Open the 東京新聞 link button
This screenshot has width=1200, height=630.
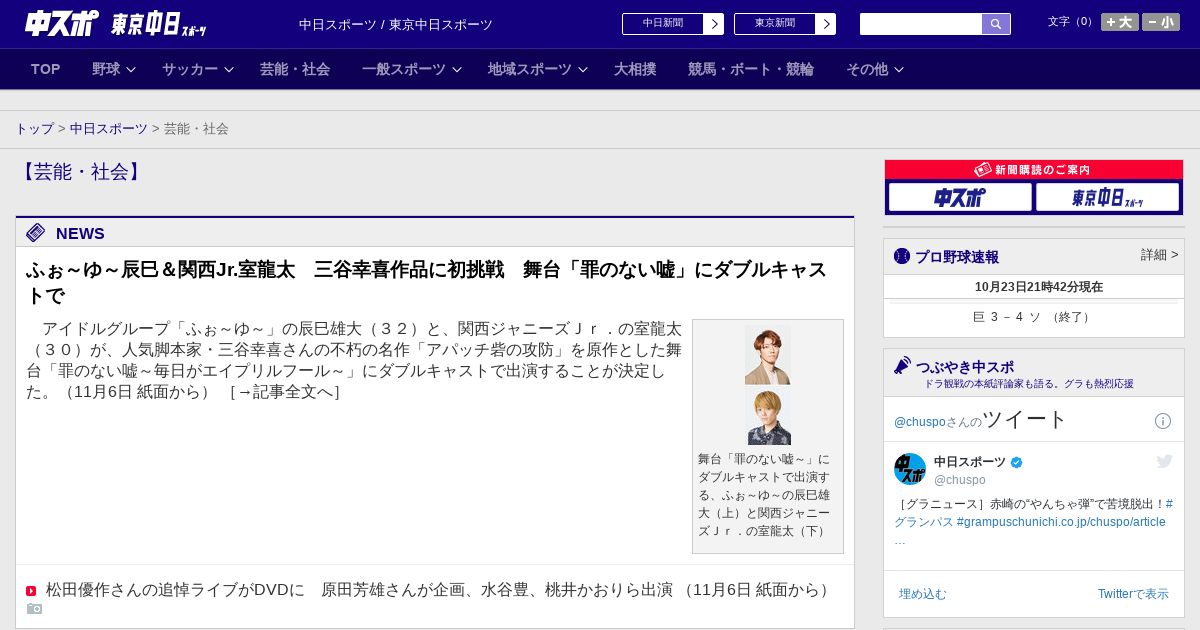pyautogui.click(x=775, y=24)
